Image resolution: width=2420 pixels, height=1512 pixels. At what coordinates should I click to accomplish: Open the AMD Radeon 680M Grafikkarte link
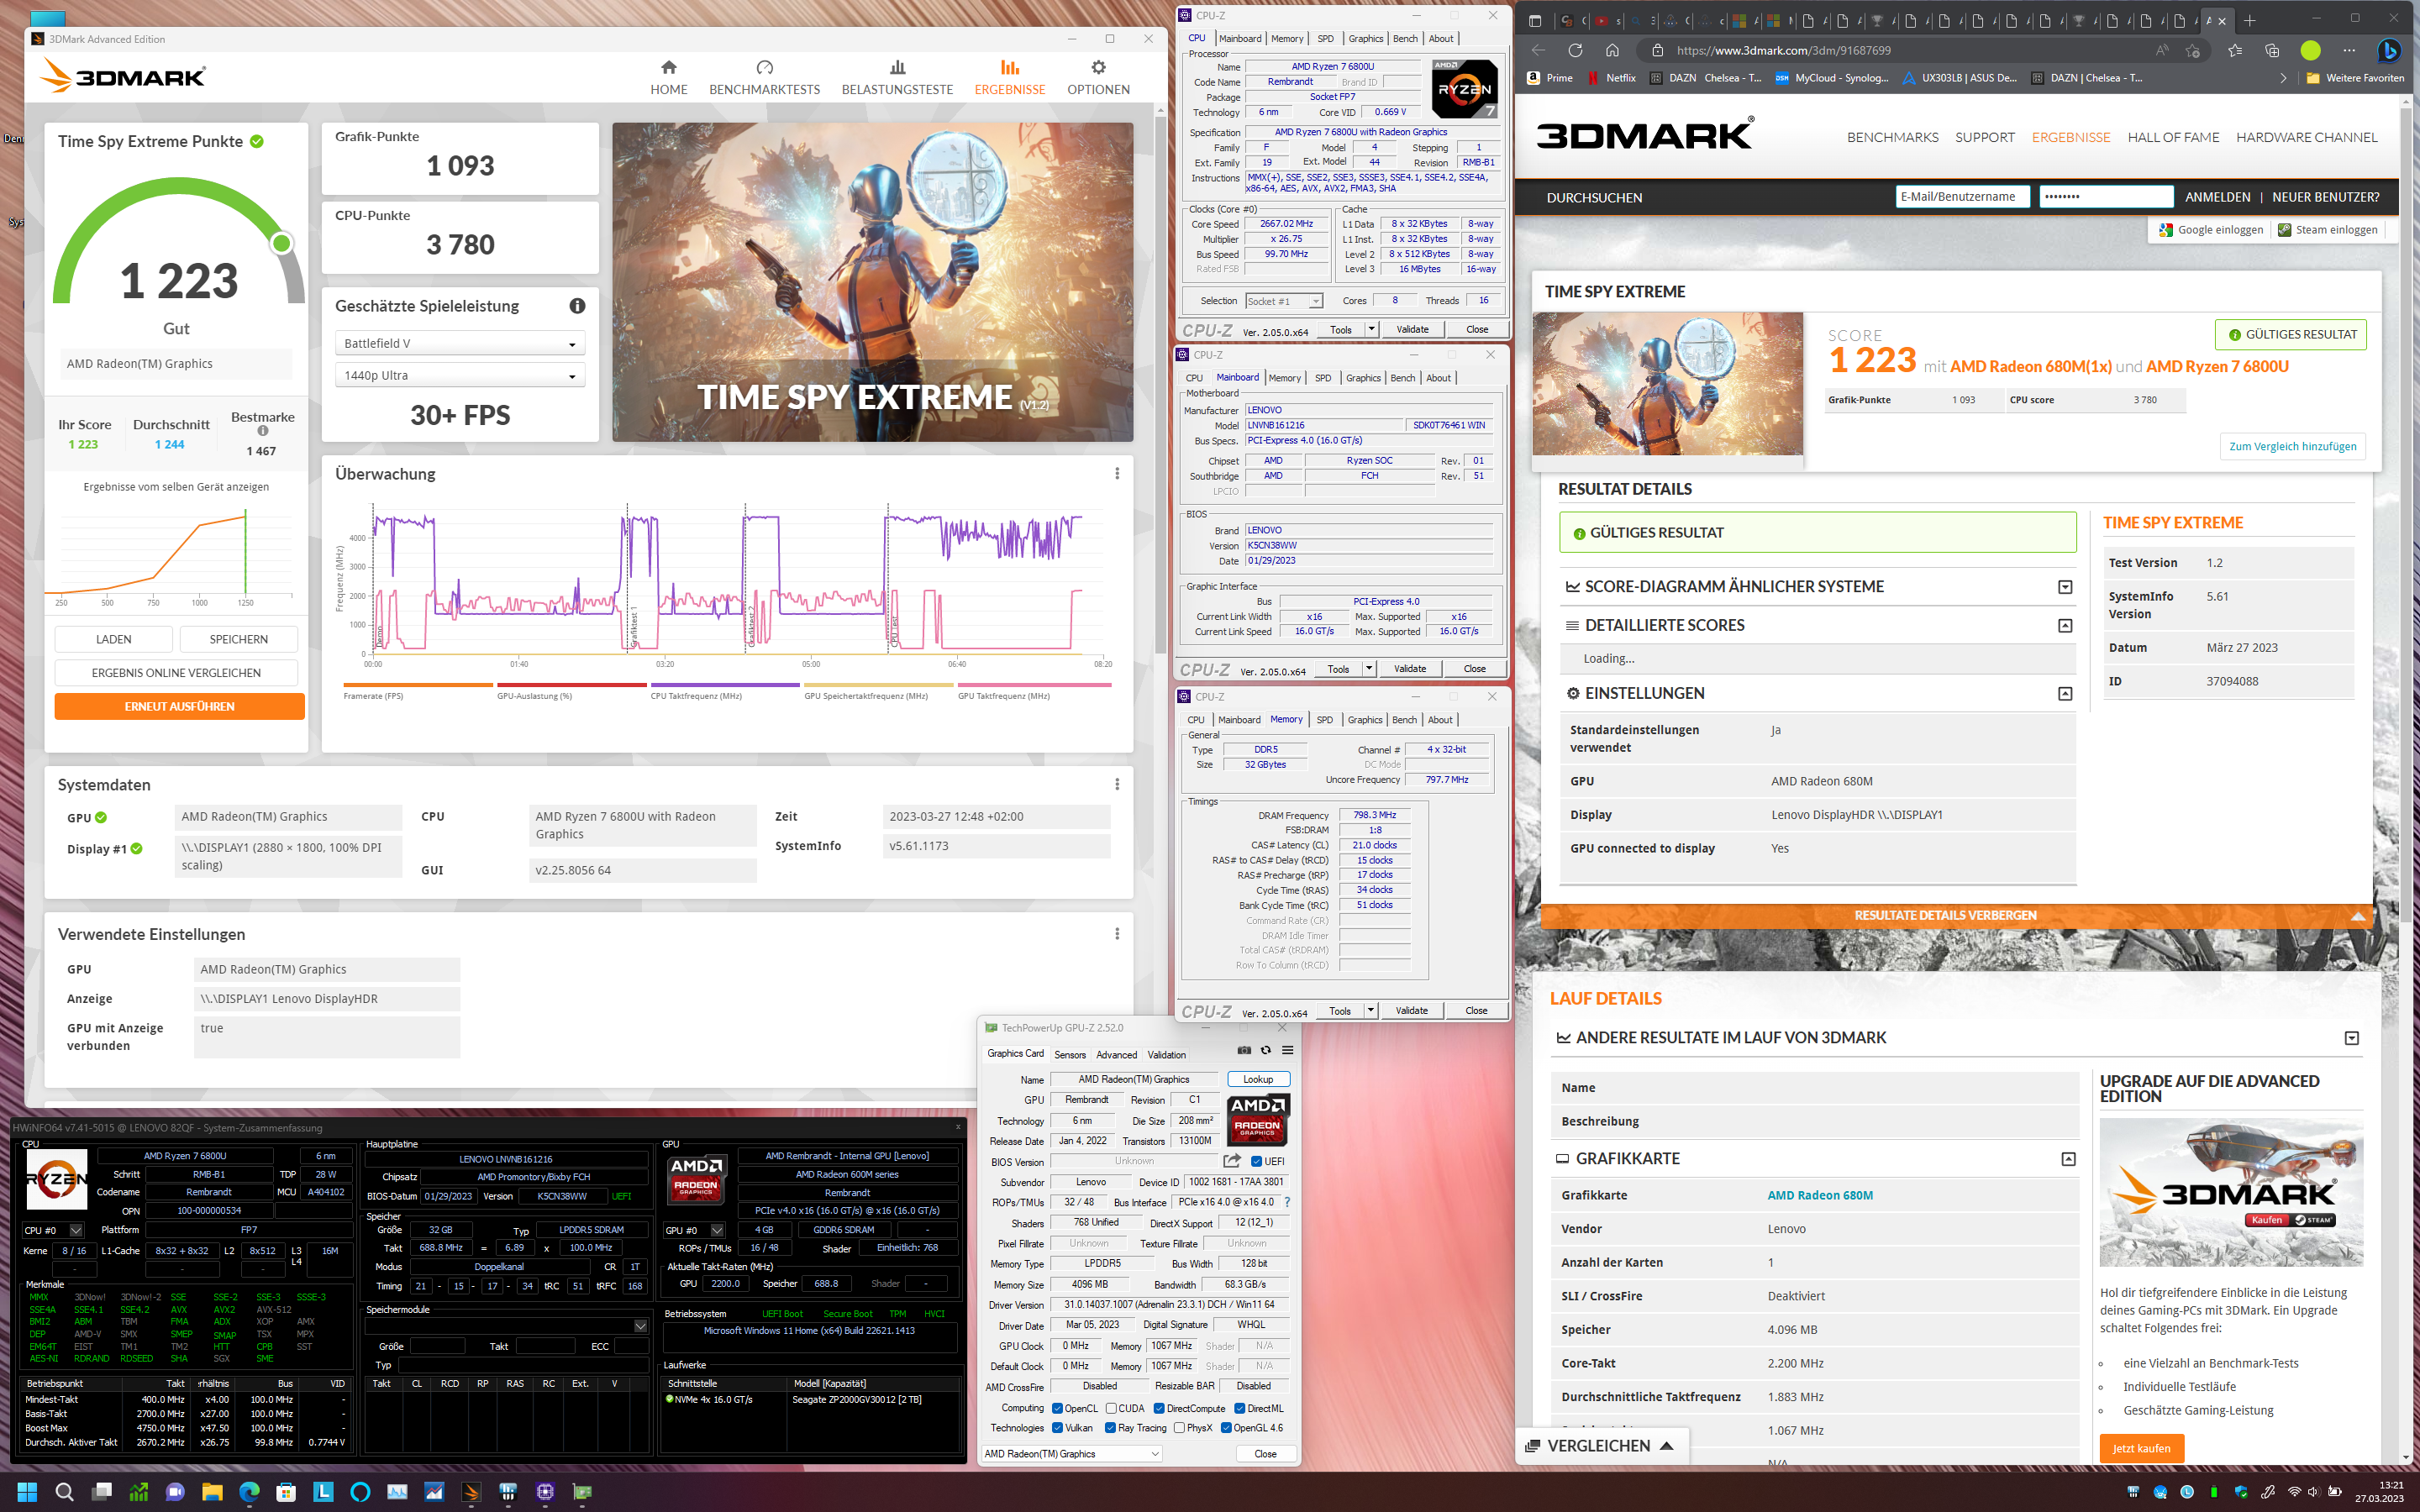click(x=1820, y=1195)
